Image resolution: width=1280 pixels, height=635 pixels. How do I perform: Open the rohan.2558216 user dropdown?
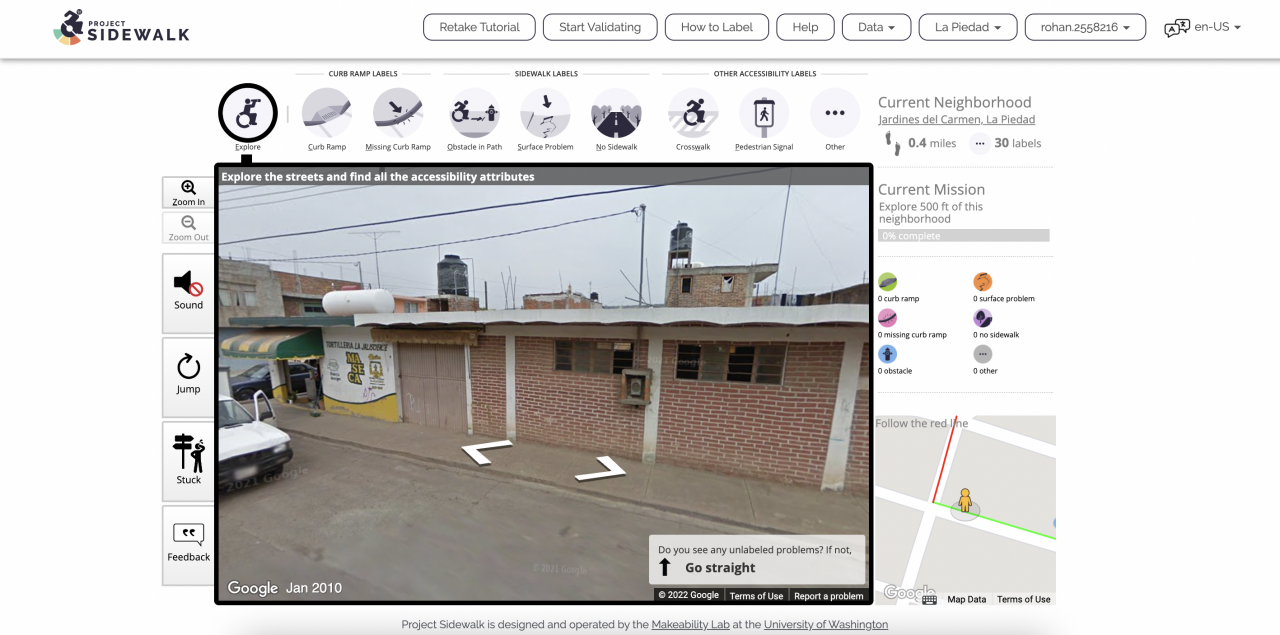click(x=1085, y=27)
